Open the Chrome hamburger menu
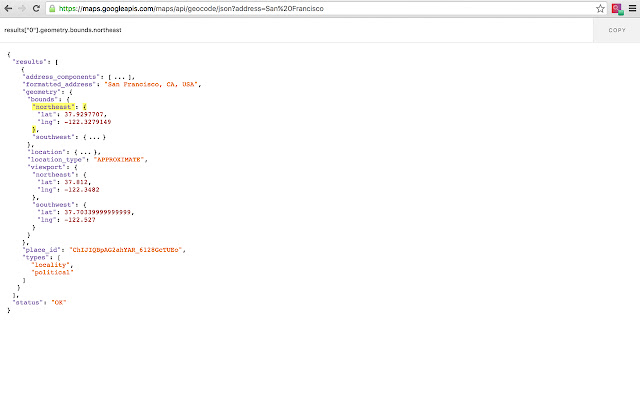The image size is (640, 400). coord(632,8)
